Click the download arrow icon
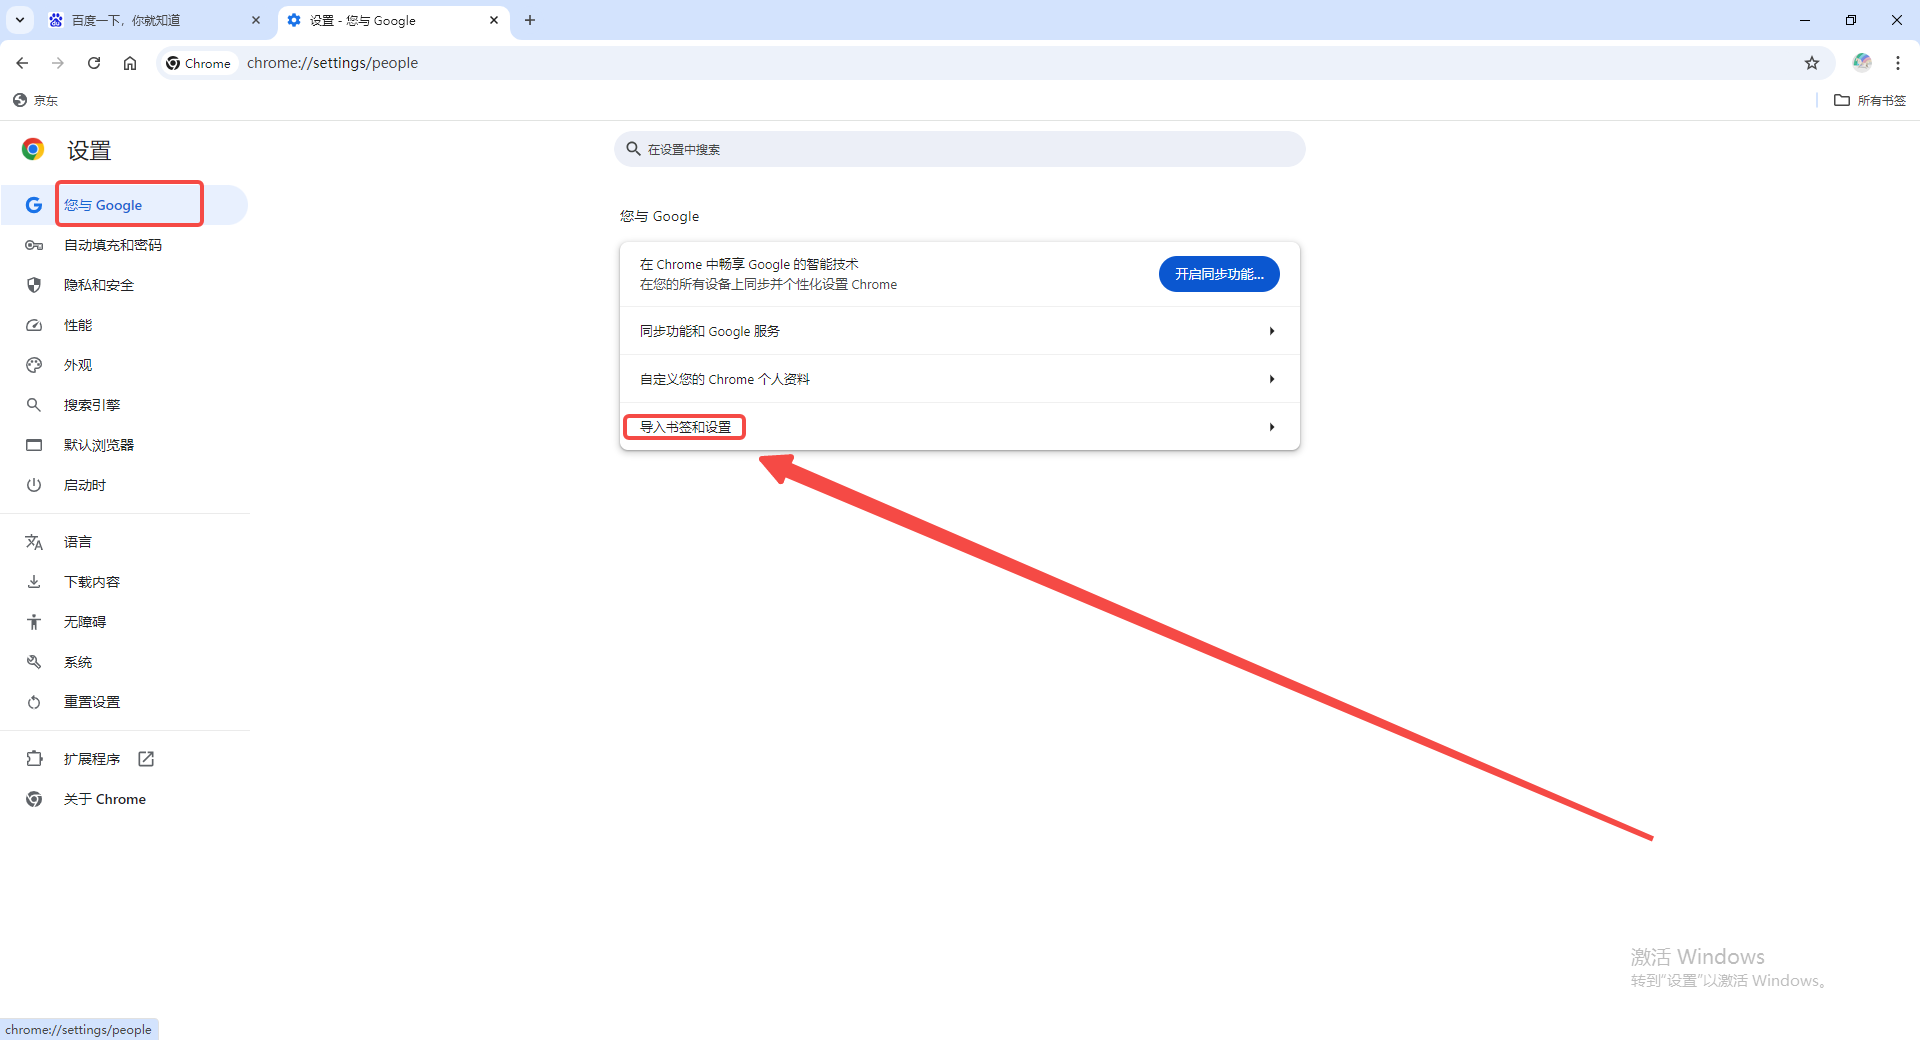Screen dimensions: 1920x1040 [x=34, y=582]
